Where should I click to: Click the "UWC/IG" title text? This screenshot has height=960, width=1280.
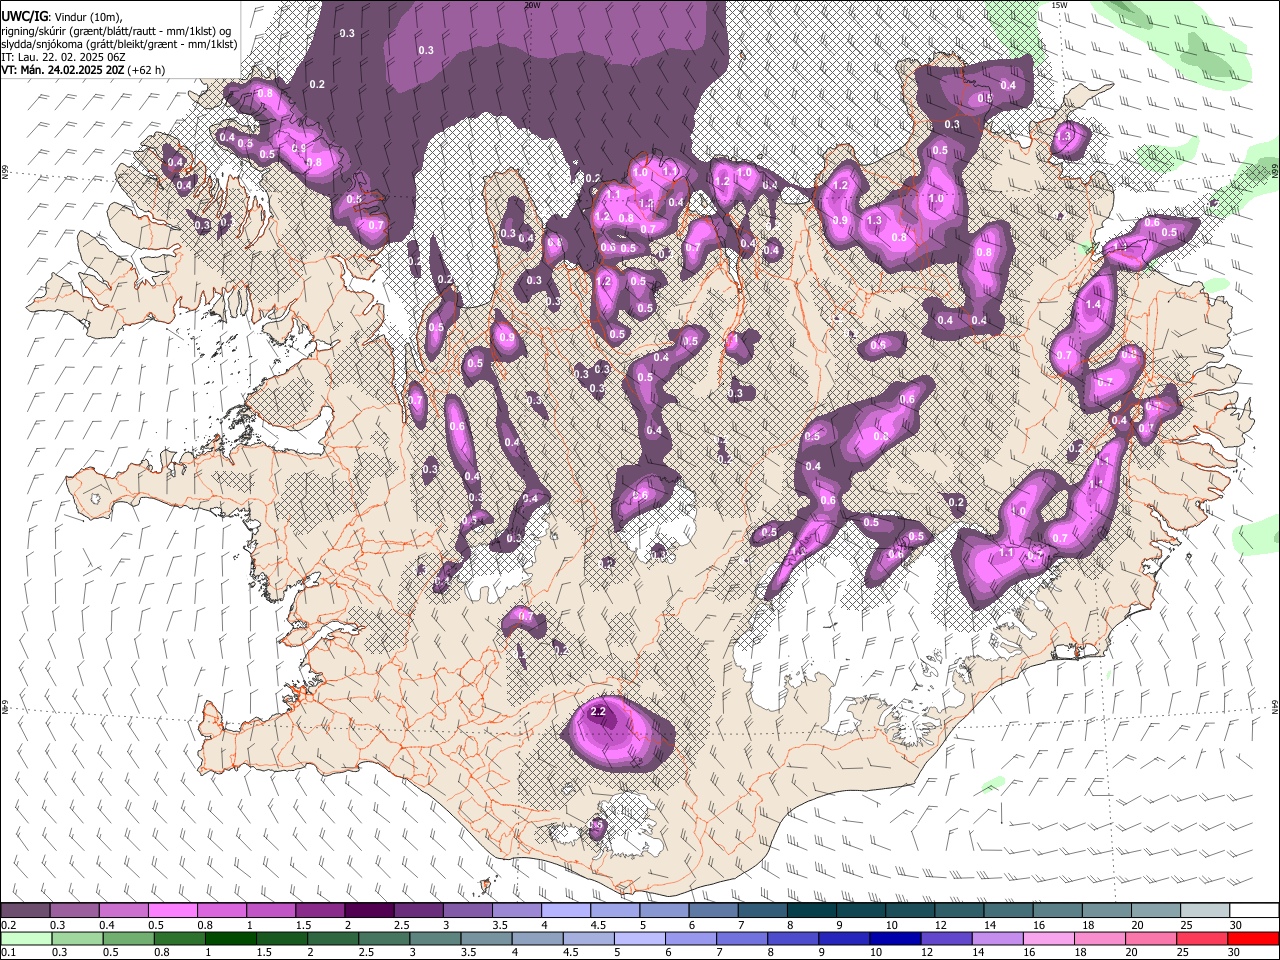click(x=24, y=16)
